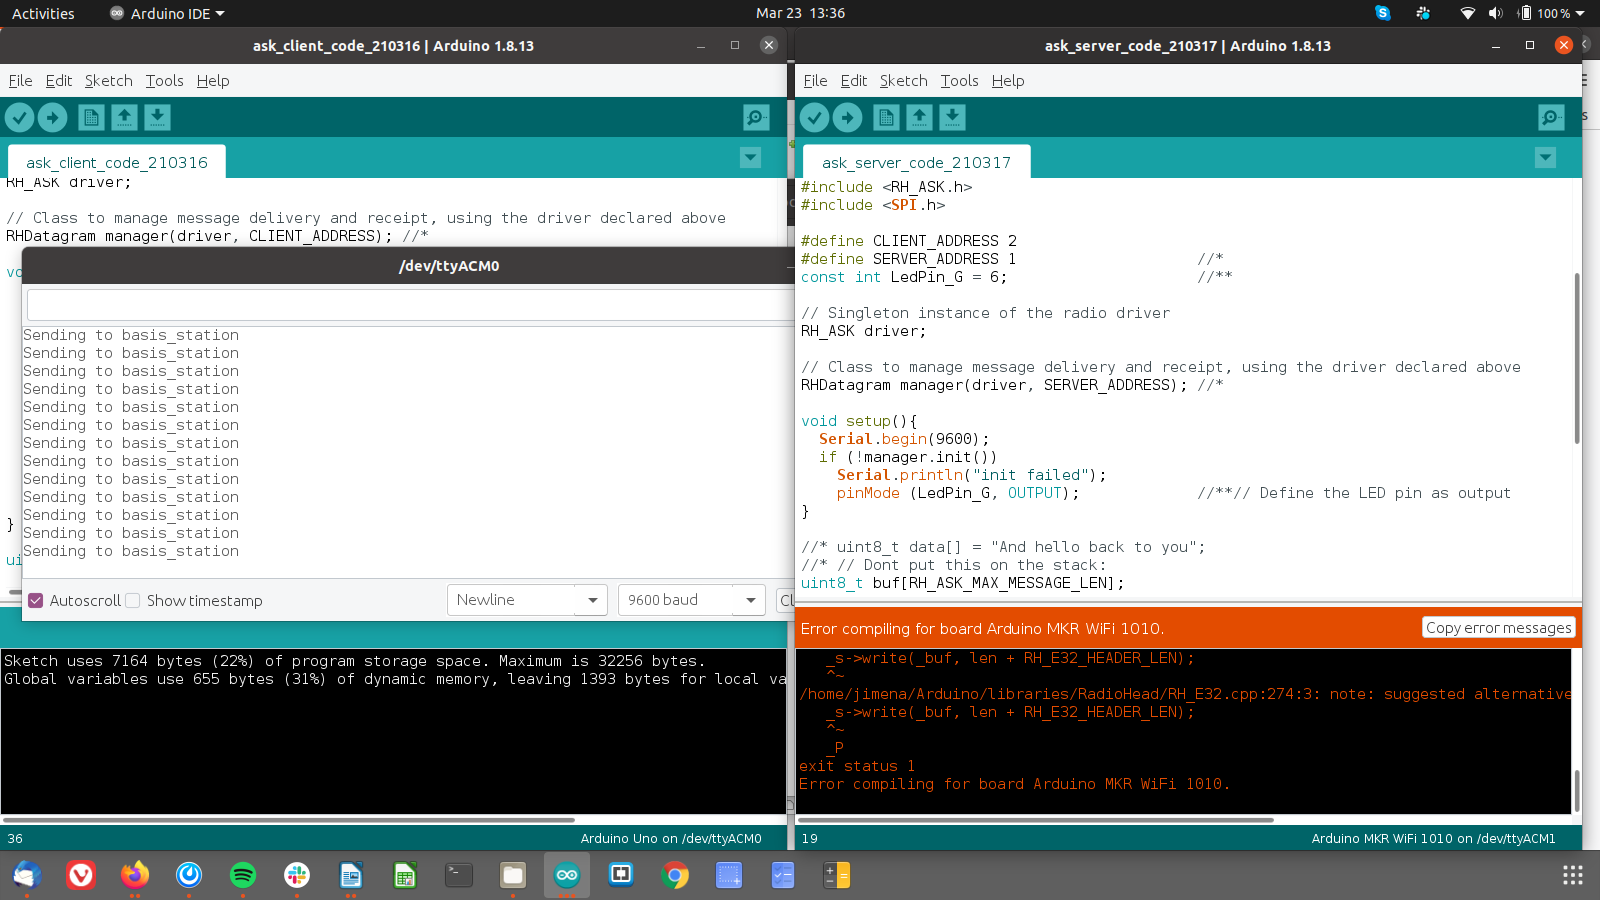Open Help menu in client window
This screenshot has height=900, width=1600.
click(x=213, y=81)
